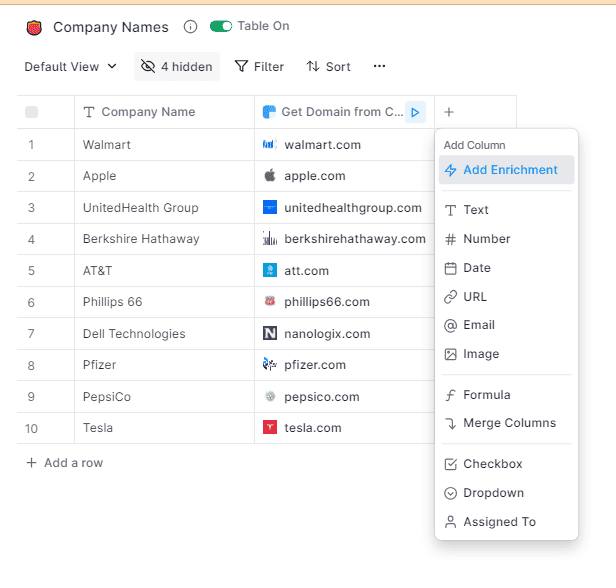Screen dimensions: 616x588
Task: Add a Formula column
Action: pos(506,395)
